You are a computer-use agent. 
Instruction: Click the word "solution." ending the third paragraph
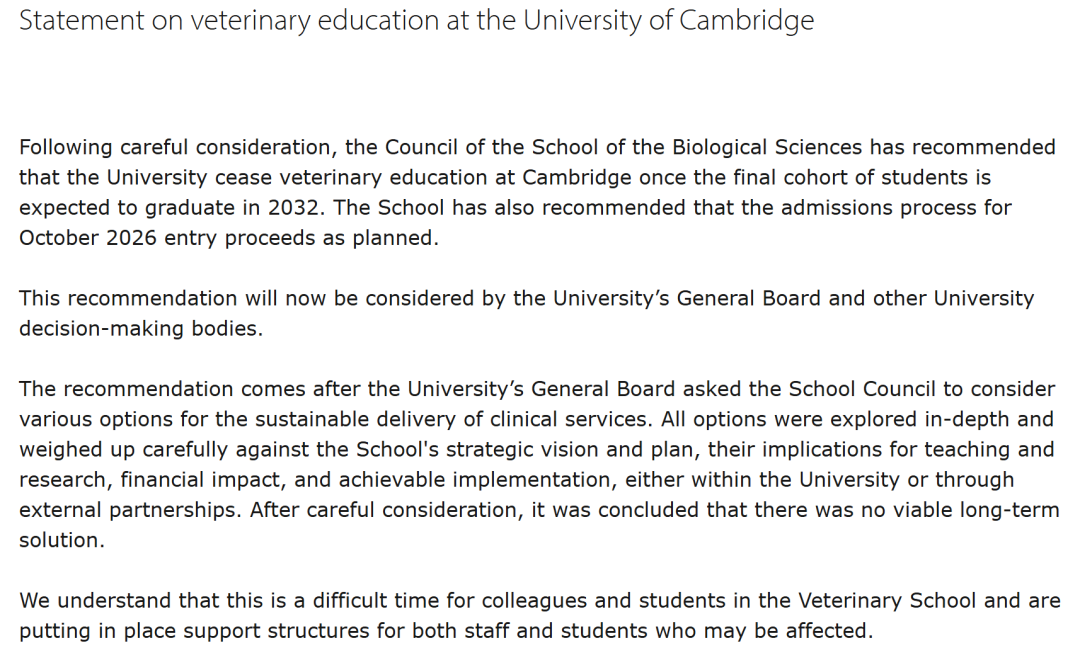[61, 540]
